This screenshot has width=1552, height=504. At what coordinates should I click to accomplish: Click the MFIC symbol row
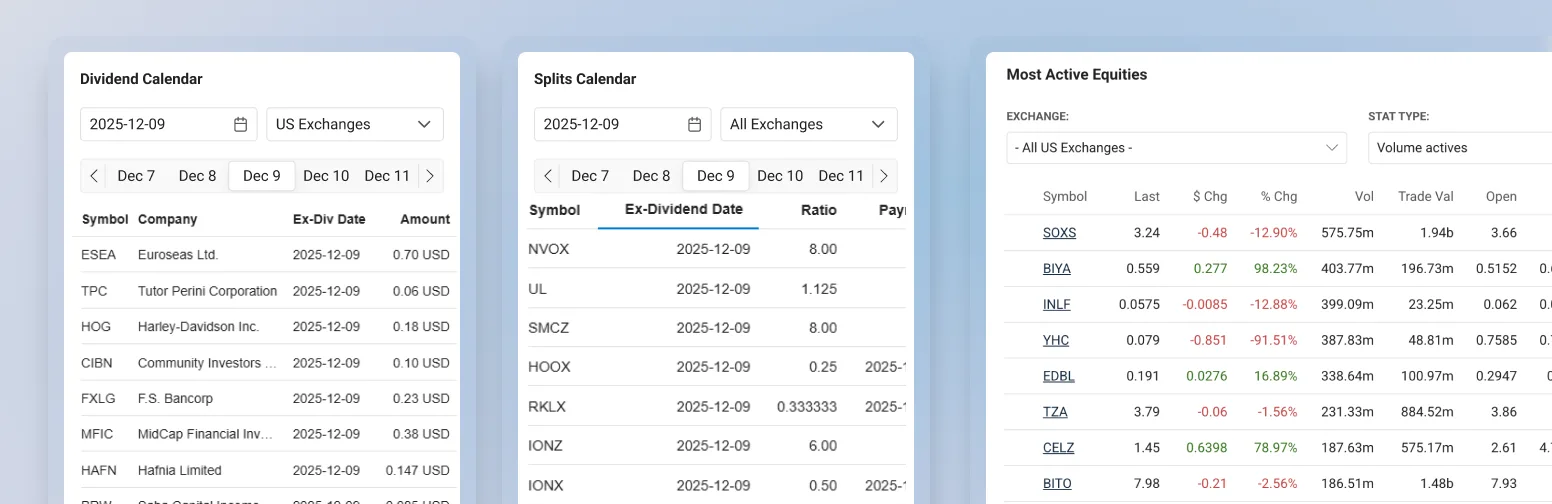tap(264, 435)
